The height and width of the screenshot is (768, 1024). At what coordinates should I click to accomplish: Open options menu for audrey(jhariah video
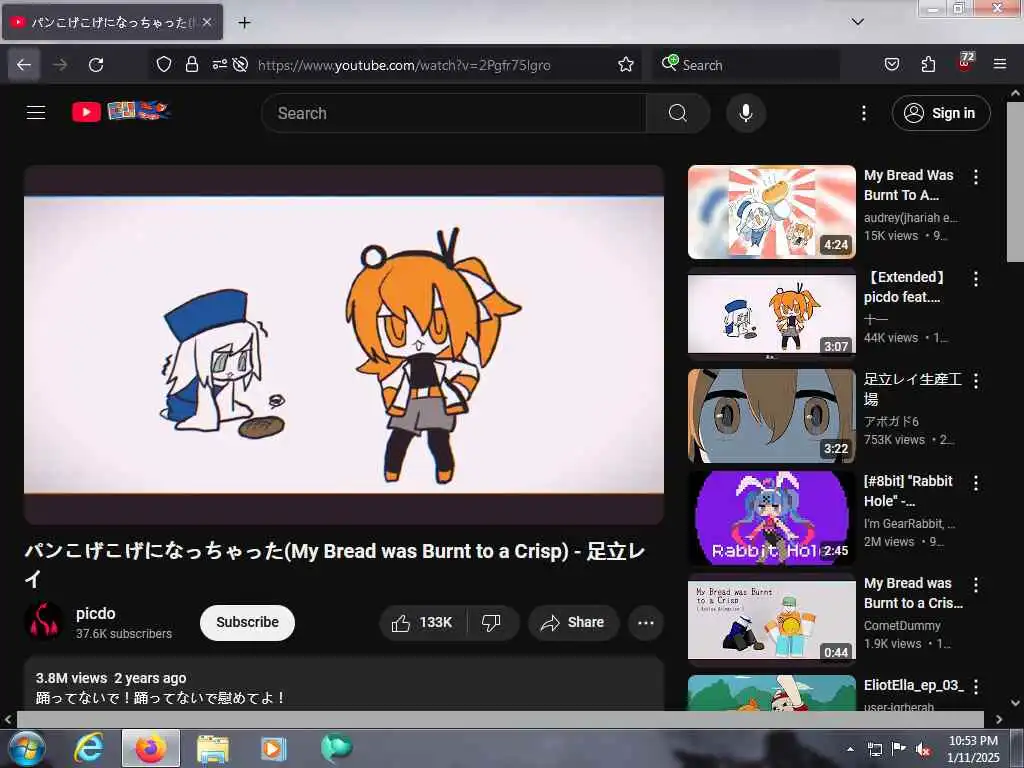click(x=976, y=177)
